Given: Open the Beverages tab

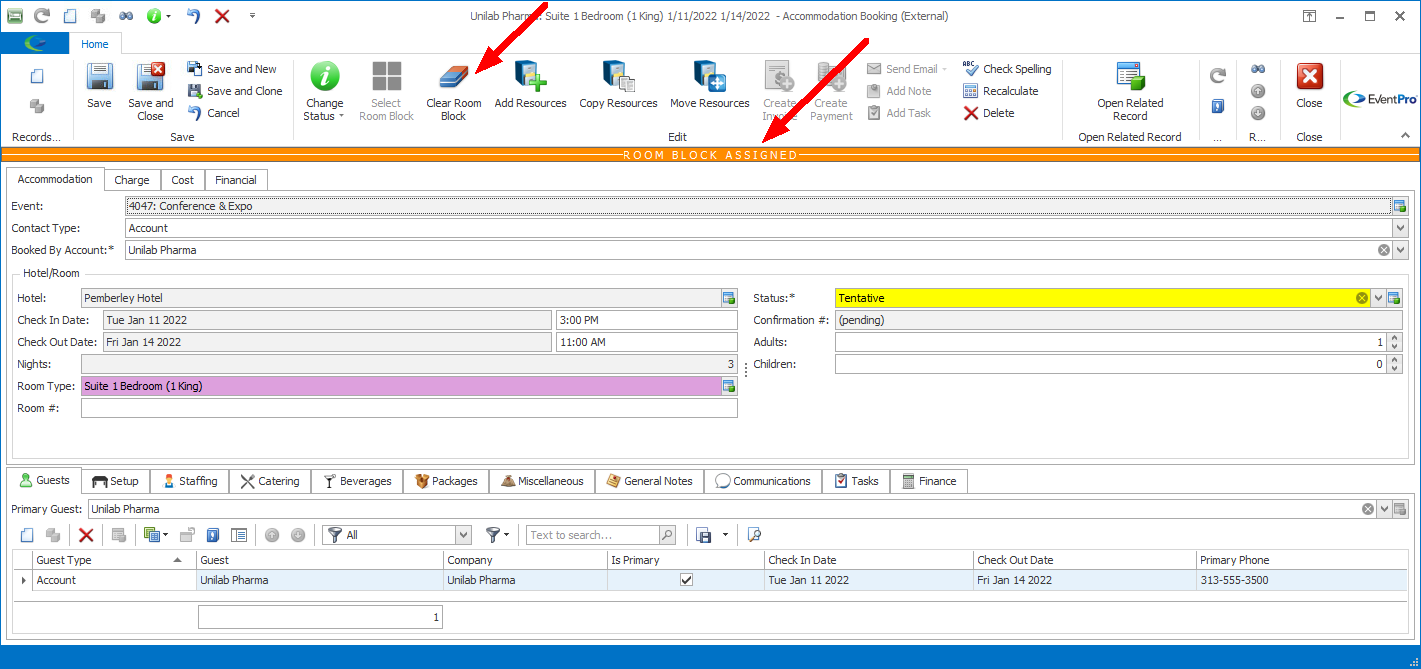Looking at the screenshot, I should [x=357, y=481].
